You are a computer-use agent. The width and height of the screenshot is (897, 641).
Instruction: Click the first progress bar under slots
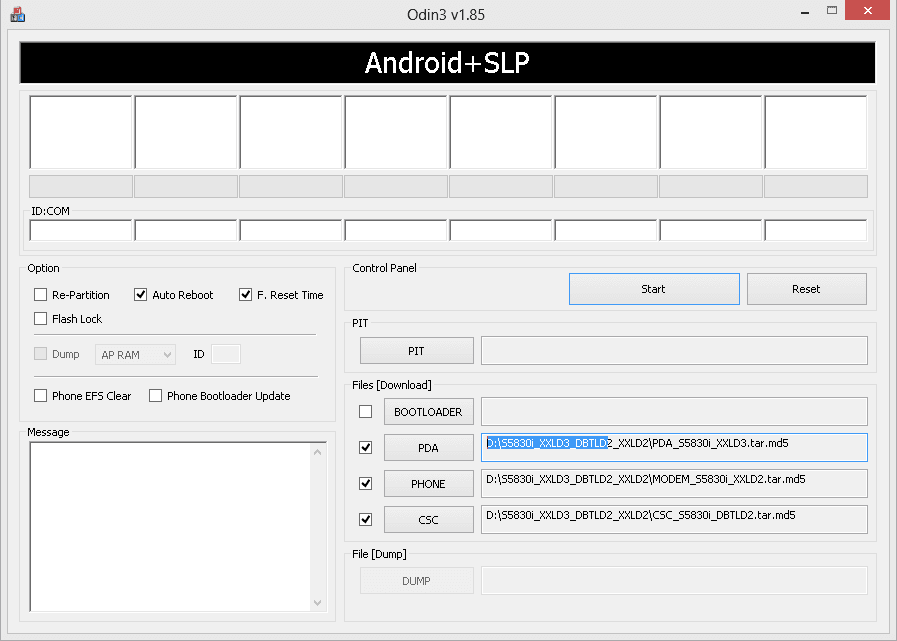81,187
